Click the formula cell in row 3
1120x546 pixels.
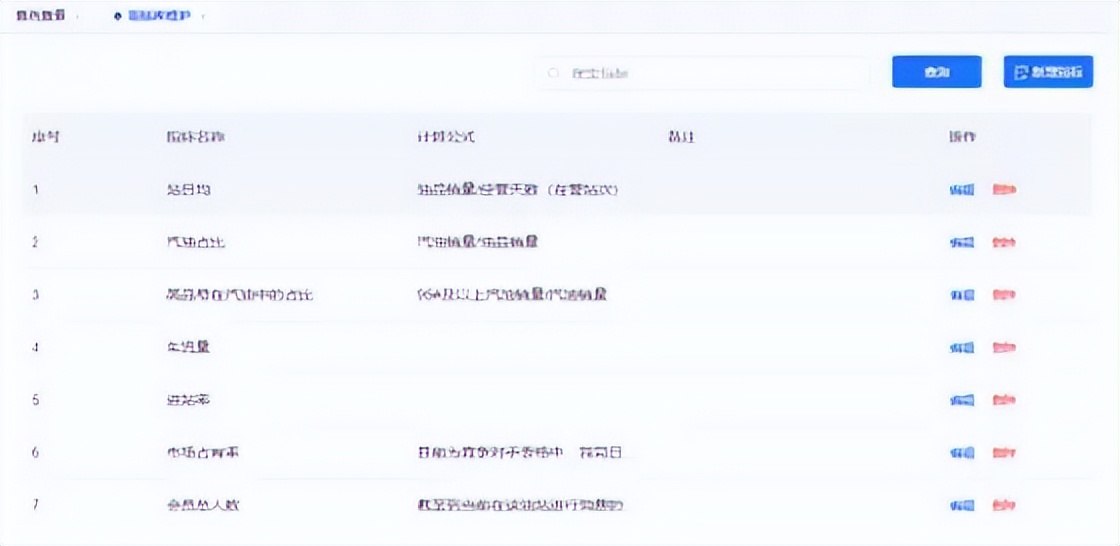coord(512,294)
